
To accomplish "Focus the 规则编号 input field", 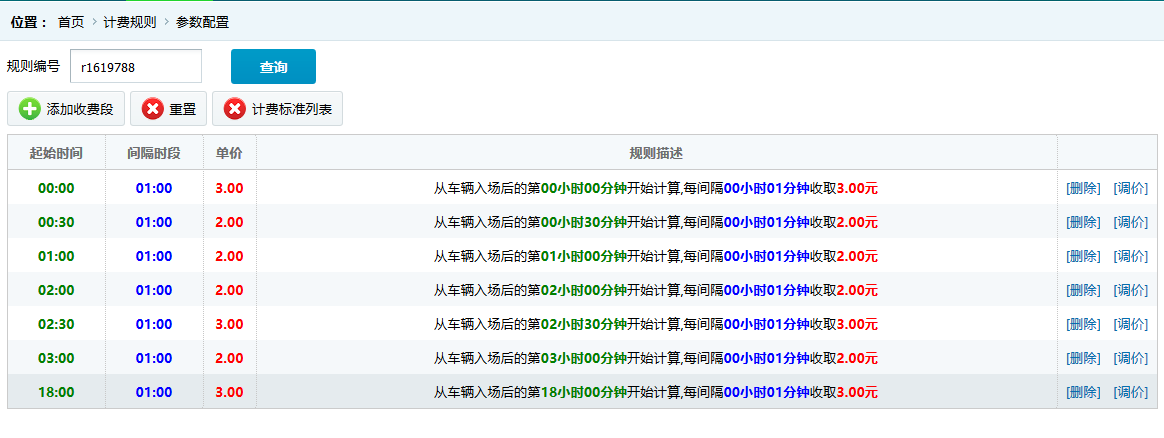I will click(x=136, y=67).
